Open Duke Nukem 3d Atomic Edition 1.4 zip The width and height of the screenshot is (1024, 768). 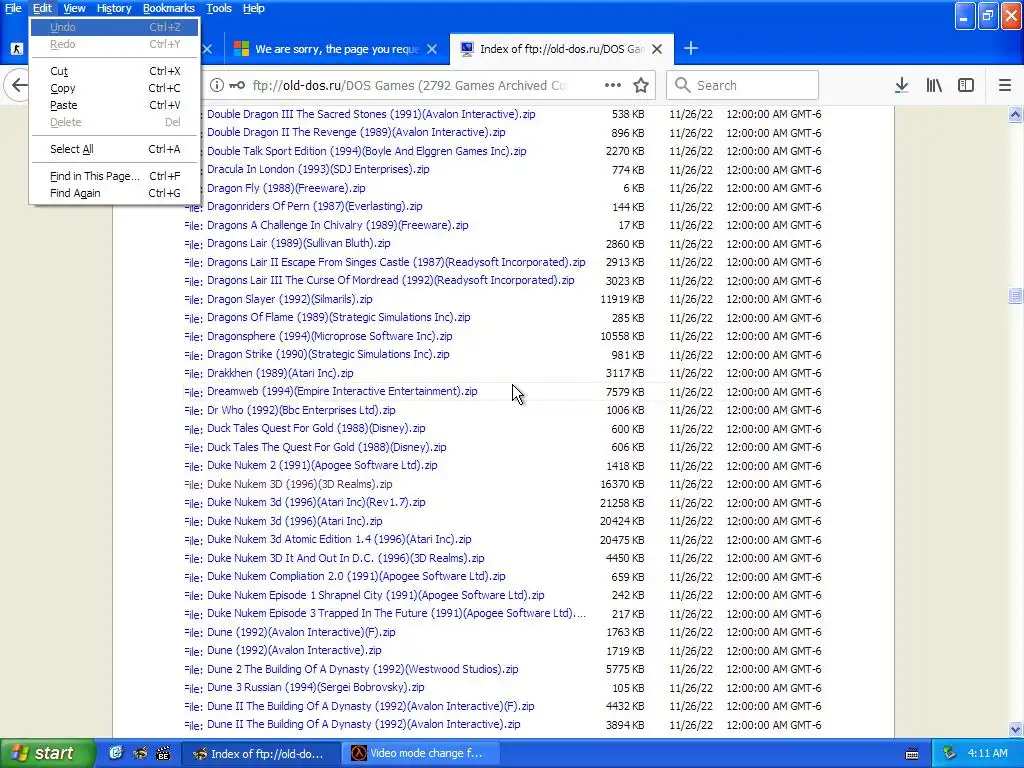pyautogui.click(x=339, y=539)
